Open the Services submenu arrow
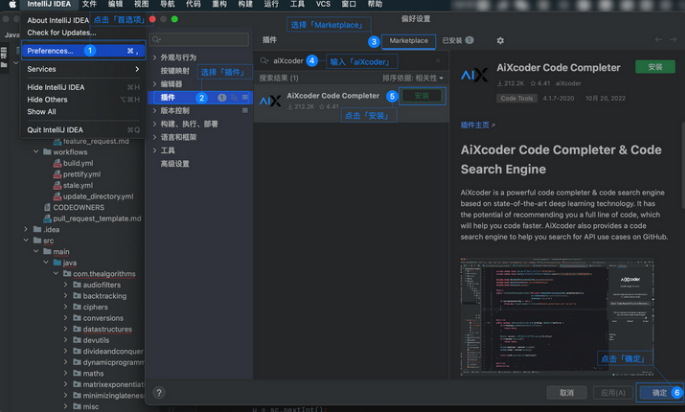 pos(137,69)
